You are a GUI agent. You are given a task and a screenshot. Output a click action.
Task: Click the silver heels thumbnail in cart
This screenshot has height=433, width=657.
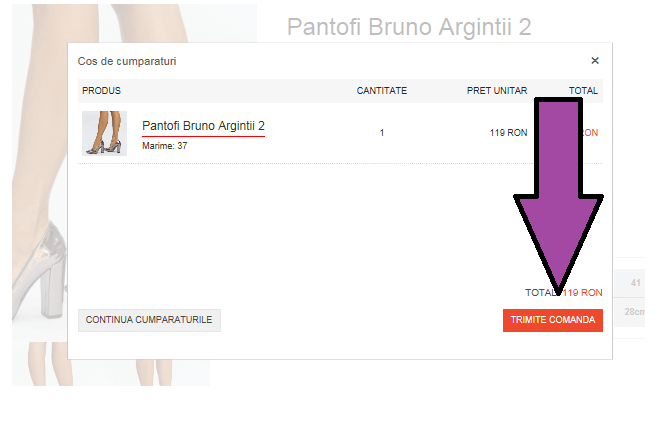coord(104,133)
